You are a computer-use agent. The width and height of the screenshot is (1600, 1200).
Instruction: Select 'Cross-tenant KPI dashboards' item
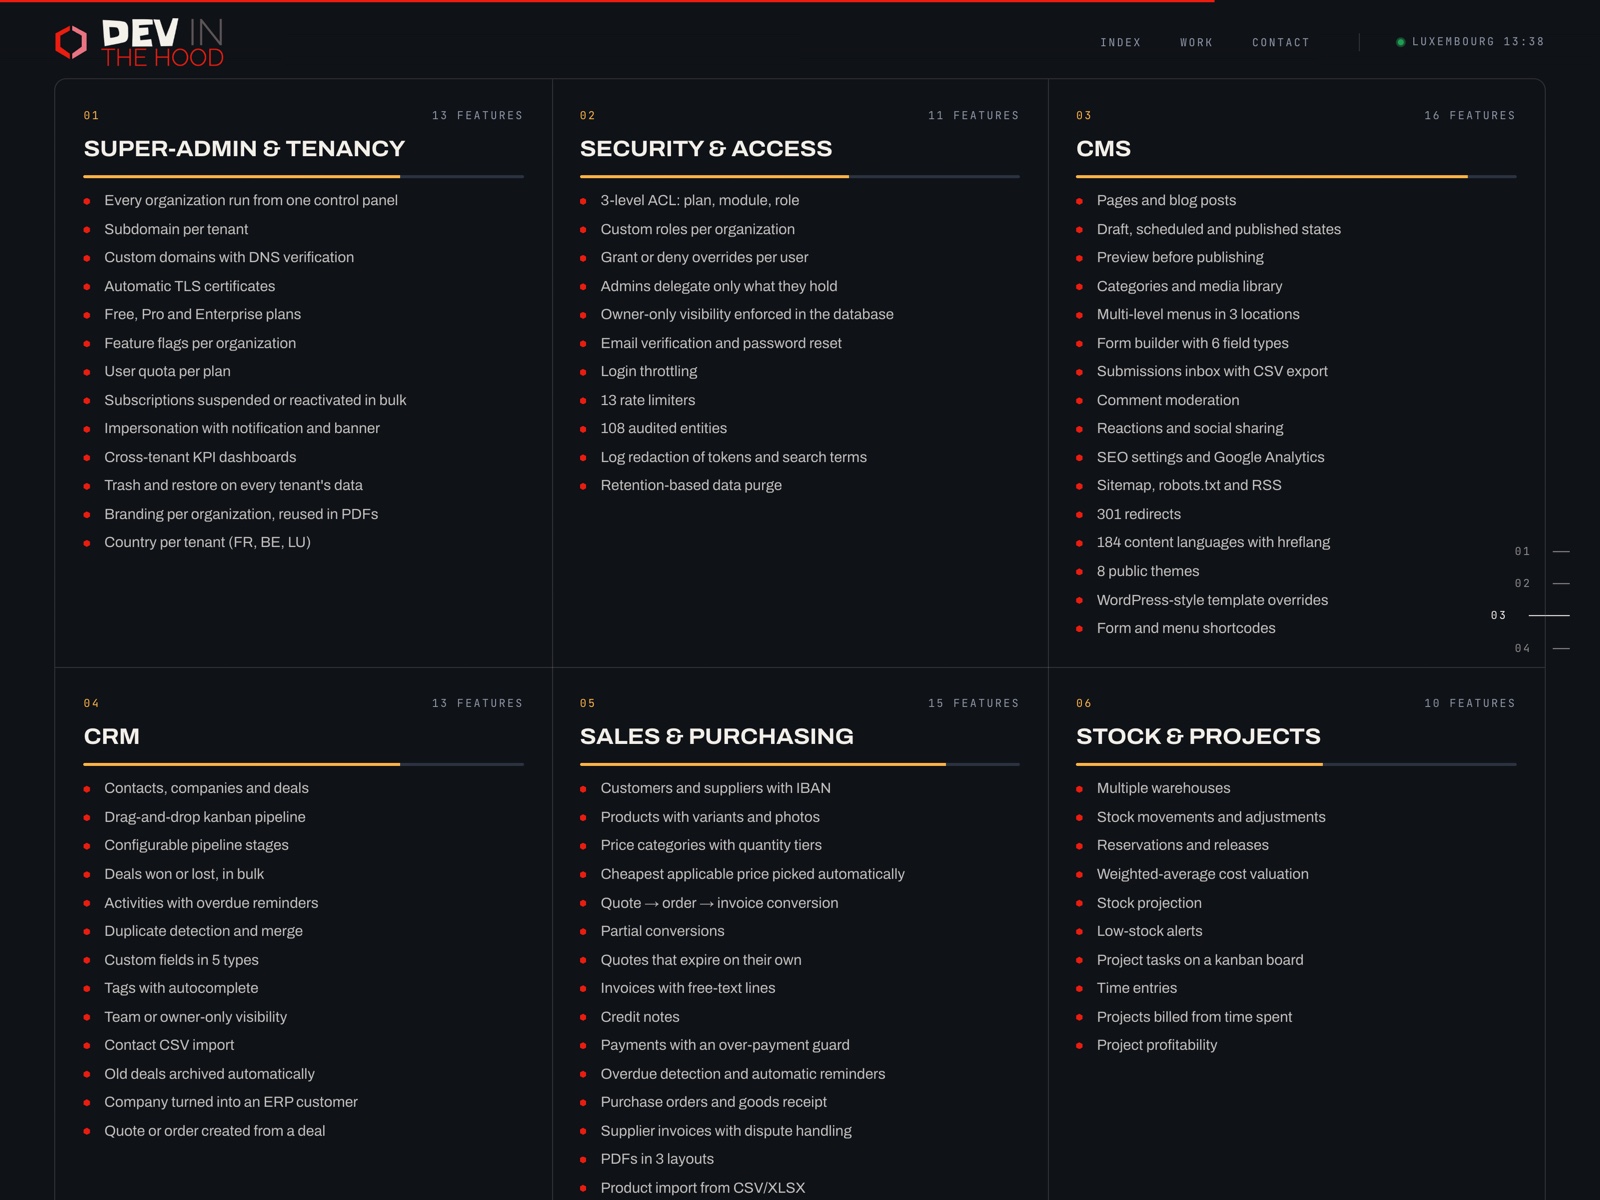pyautogui.click(x=200, y=457)
